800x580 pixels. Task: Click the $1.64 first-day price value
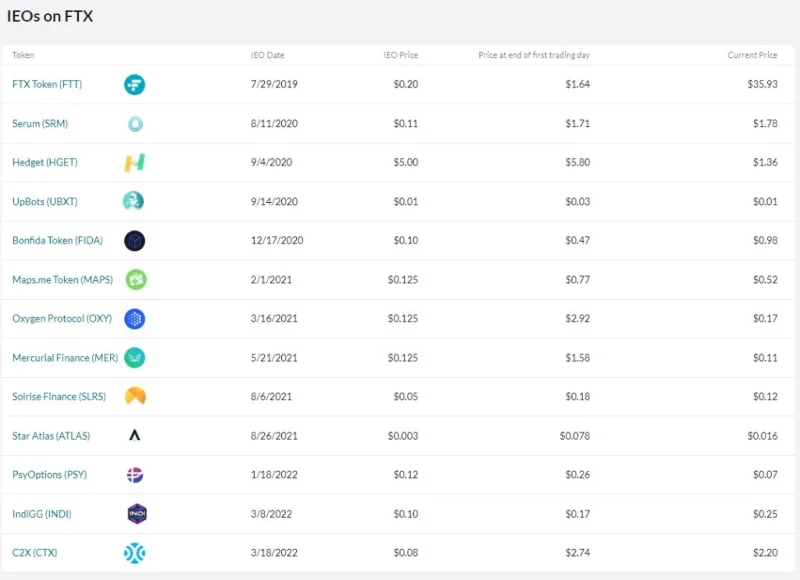pyautogui.click(x=578, y=84)
